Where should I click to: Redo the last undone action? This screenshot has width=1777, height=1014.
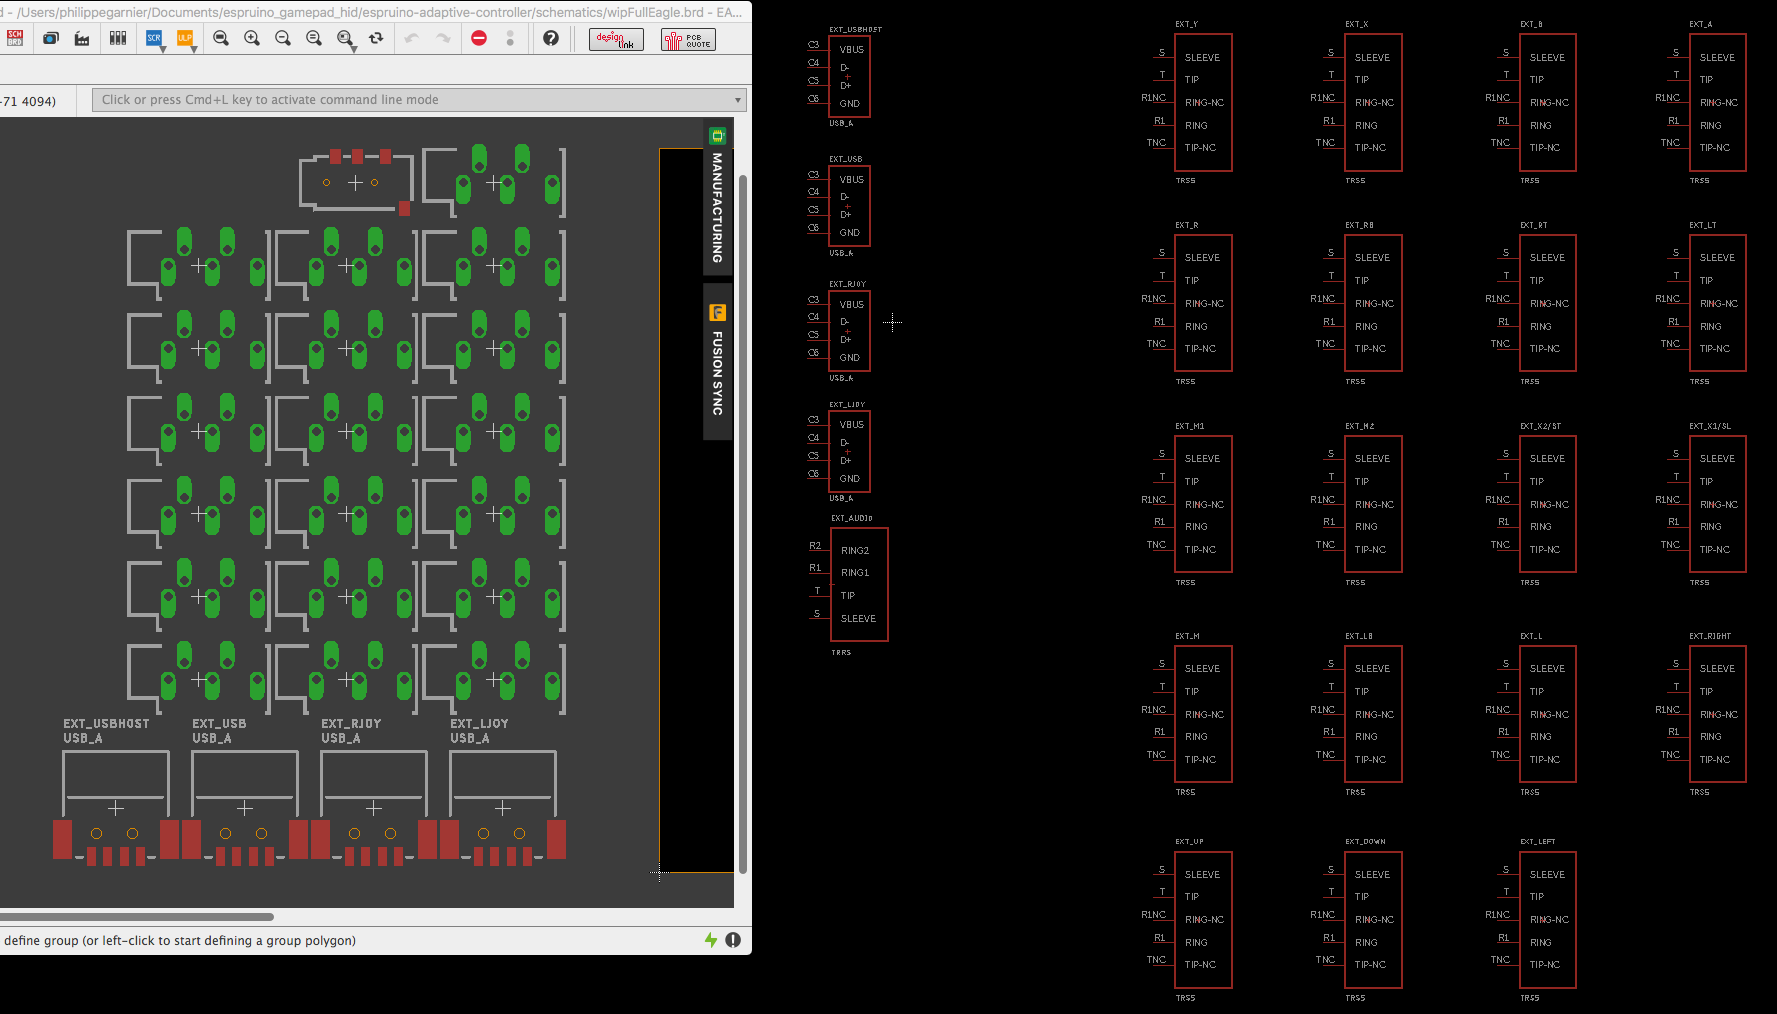click(443, 38)
